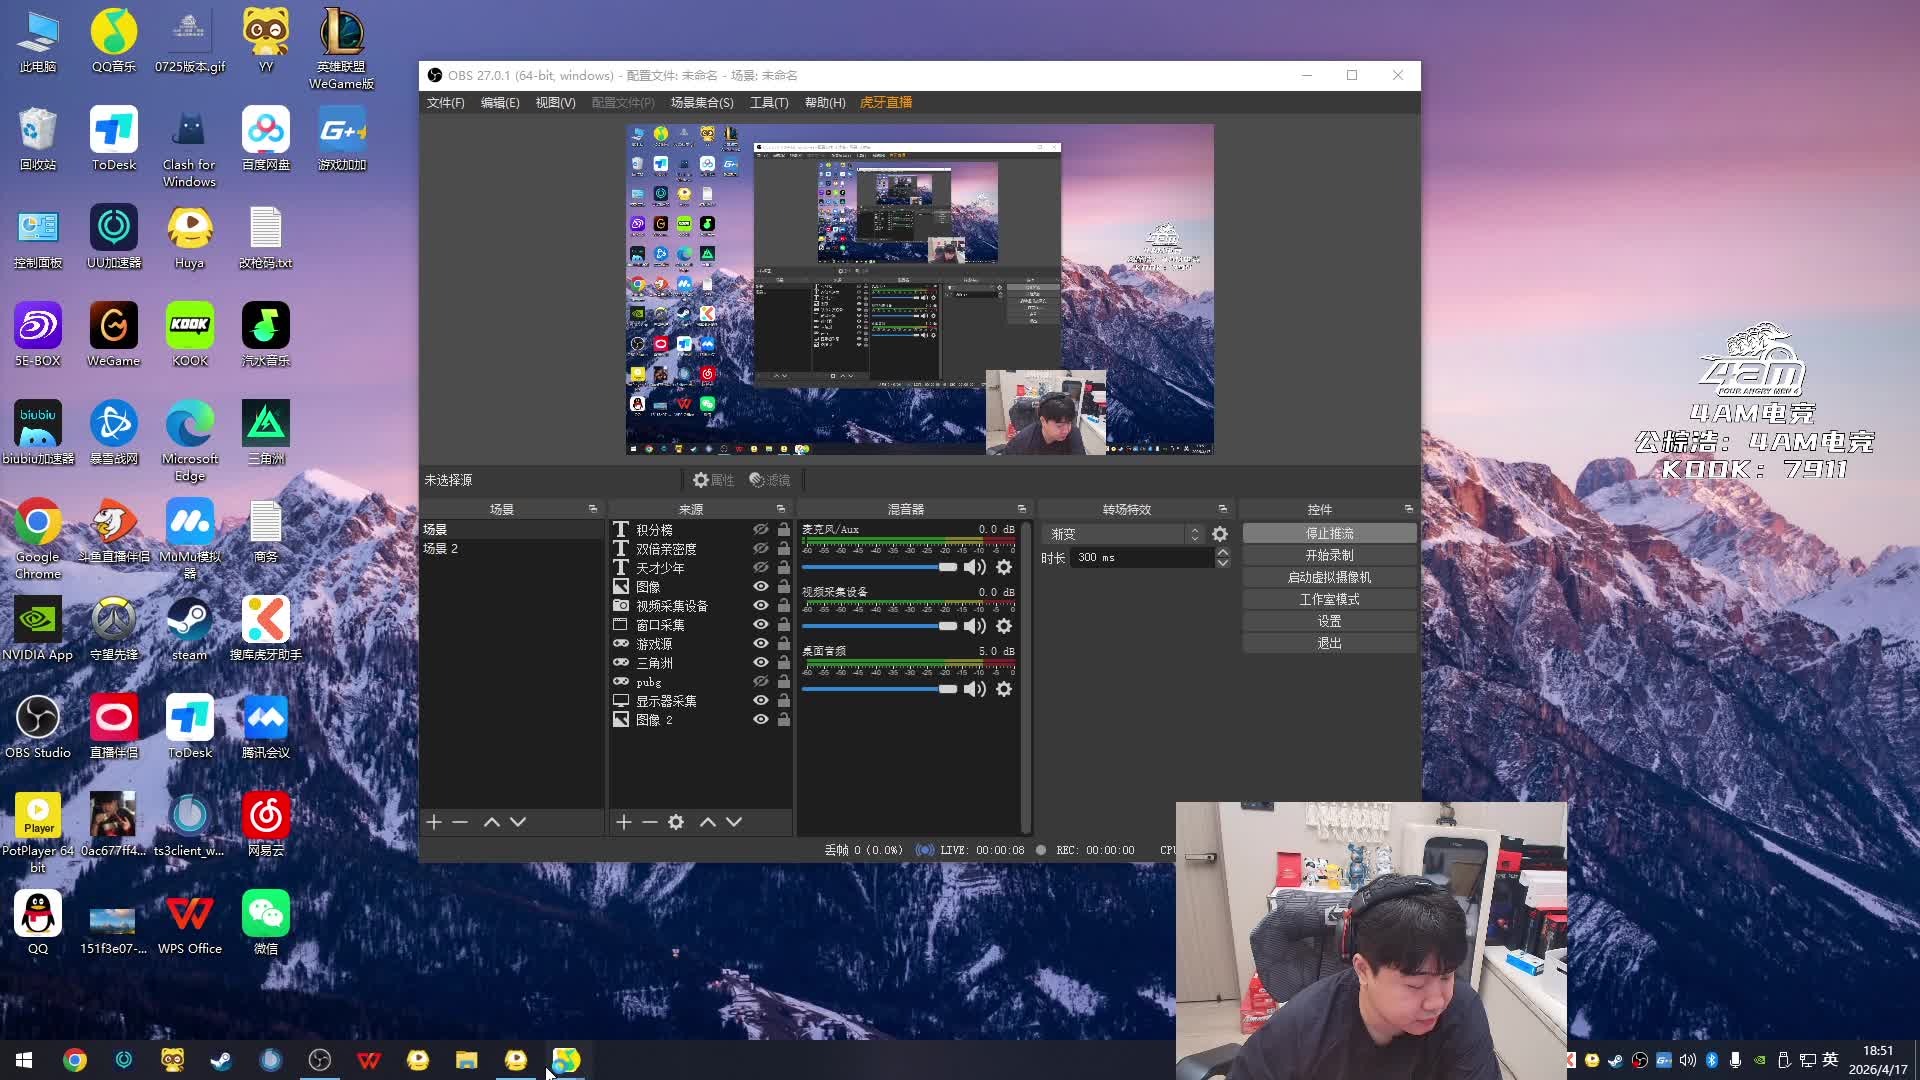Image resolution: width=1920 pixels, height=1080 pixels.
Task: Toggle lock on 窗口采集 source
Action: pos(784,625)
